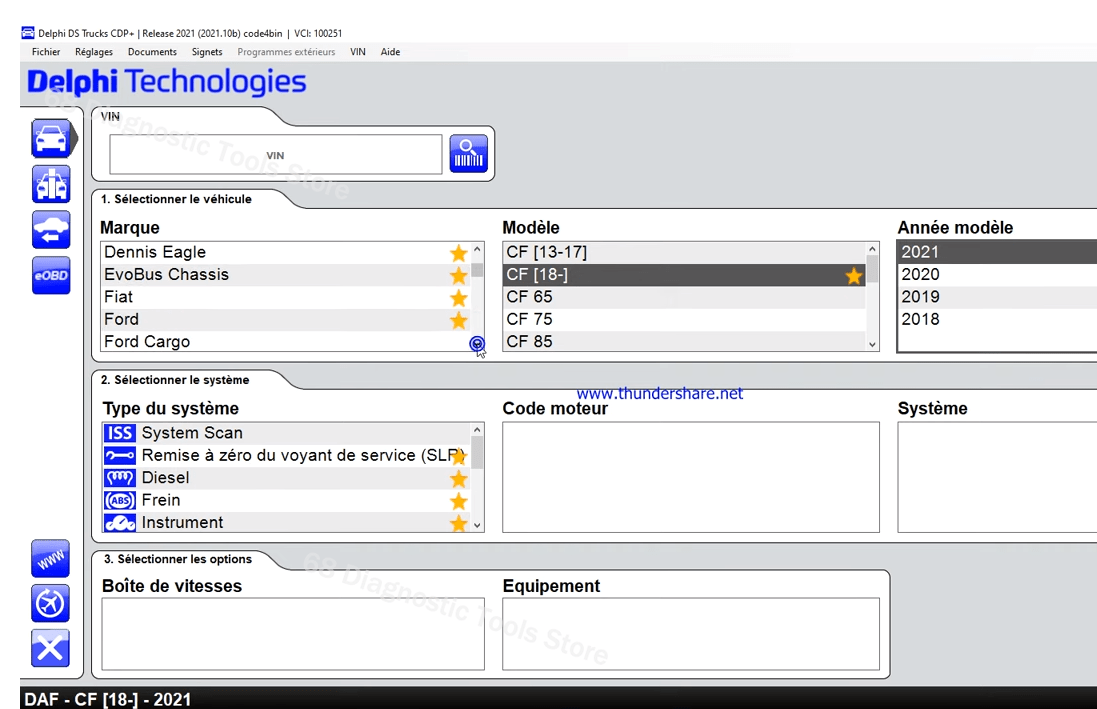Image resolution: width=1097 pixels, height=709 pixels.
Task: Toggle favorite star for Diesel system
Action: coord(458,479)
